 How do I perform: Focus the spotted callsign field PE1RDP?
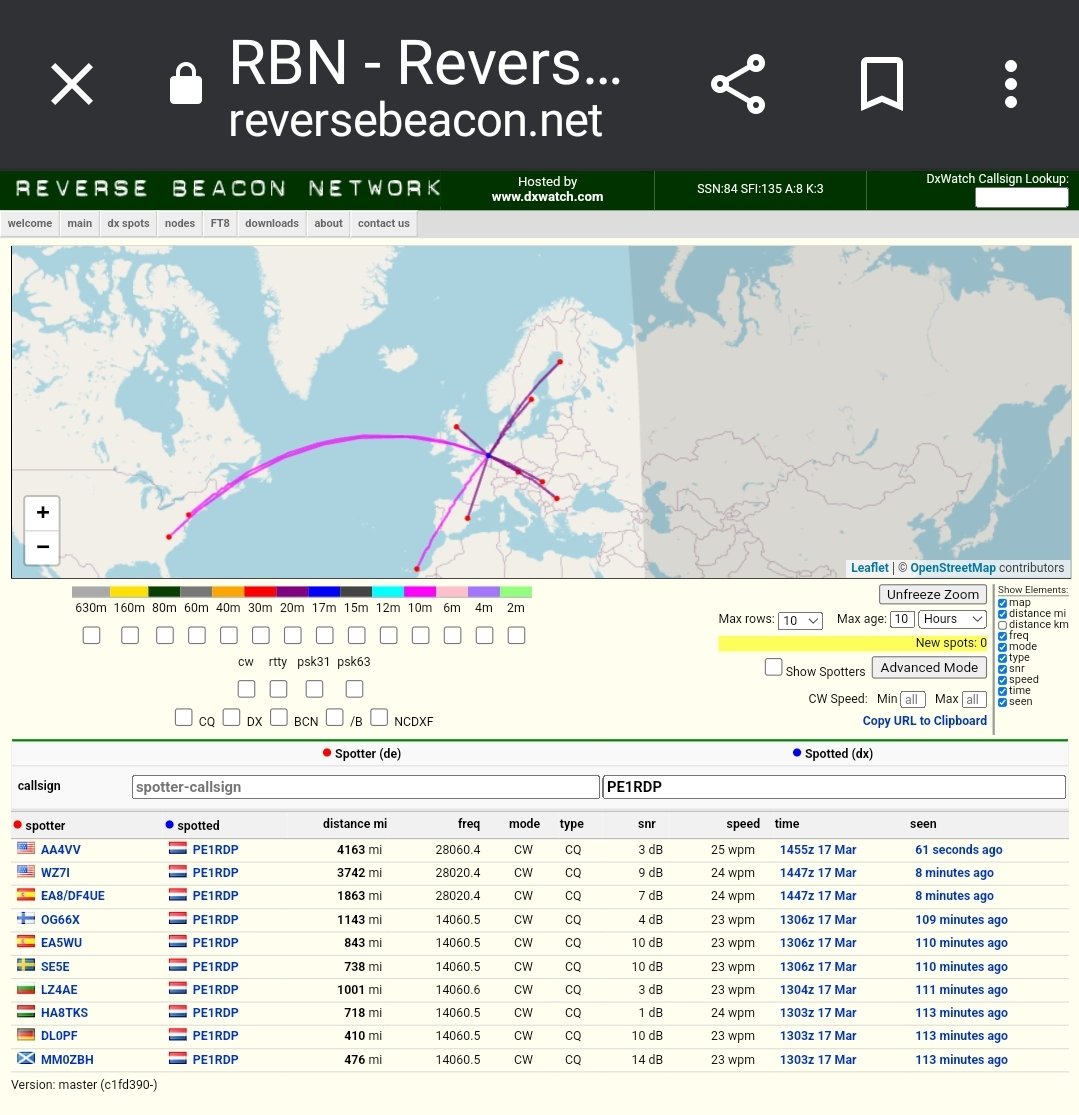(x=834, y=786)
